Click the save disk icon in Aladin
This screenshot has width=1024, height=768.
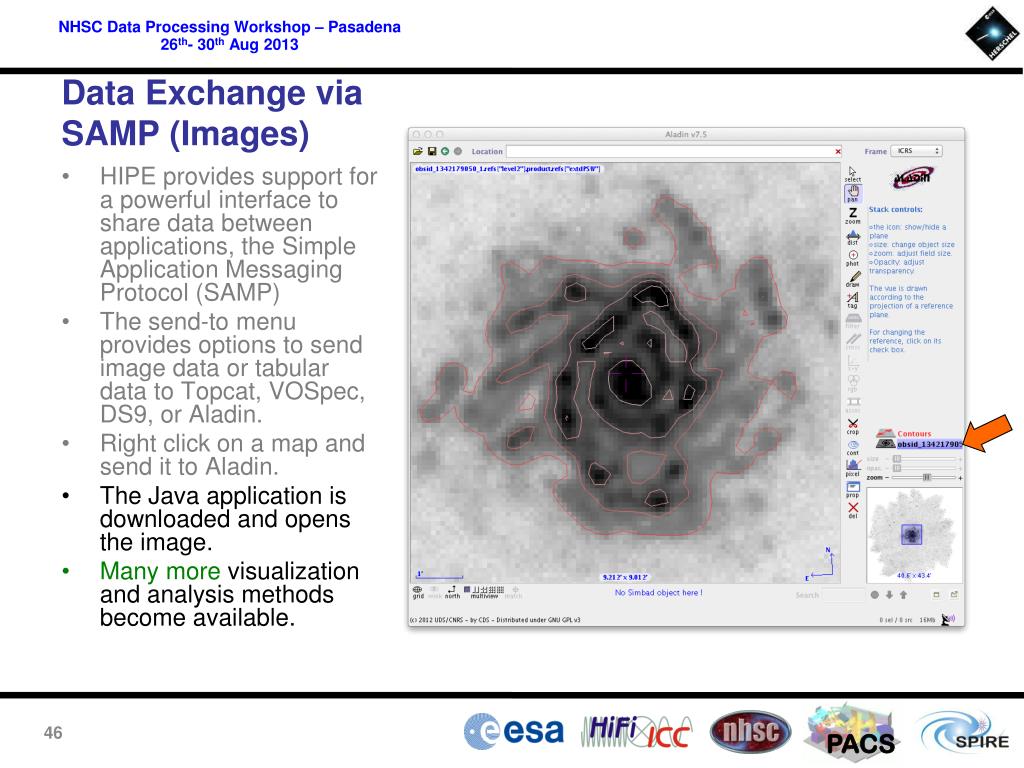click(432, 152)
